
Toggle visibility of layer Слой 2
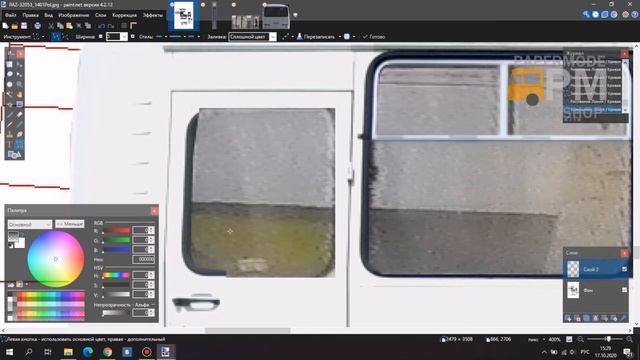click(624, 269)
